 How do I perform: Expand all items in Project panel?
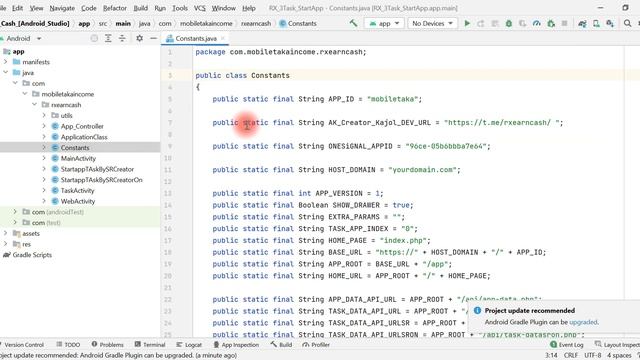click(108, 38)
